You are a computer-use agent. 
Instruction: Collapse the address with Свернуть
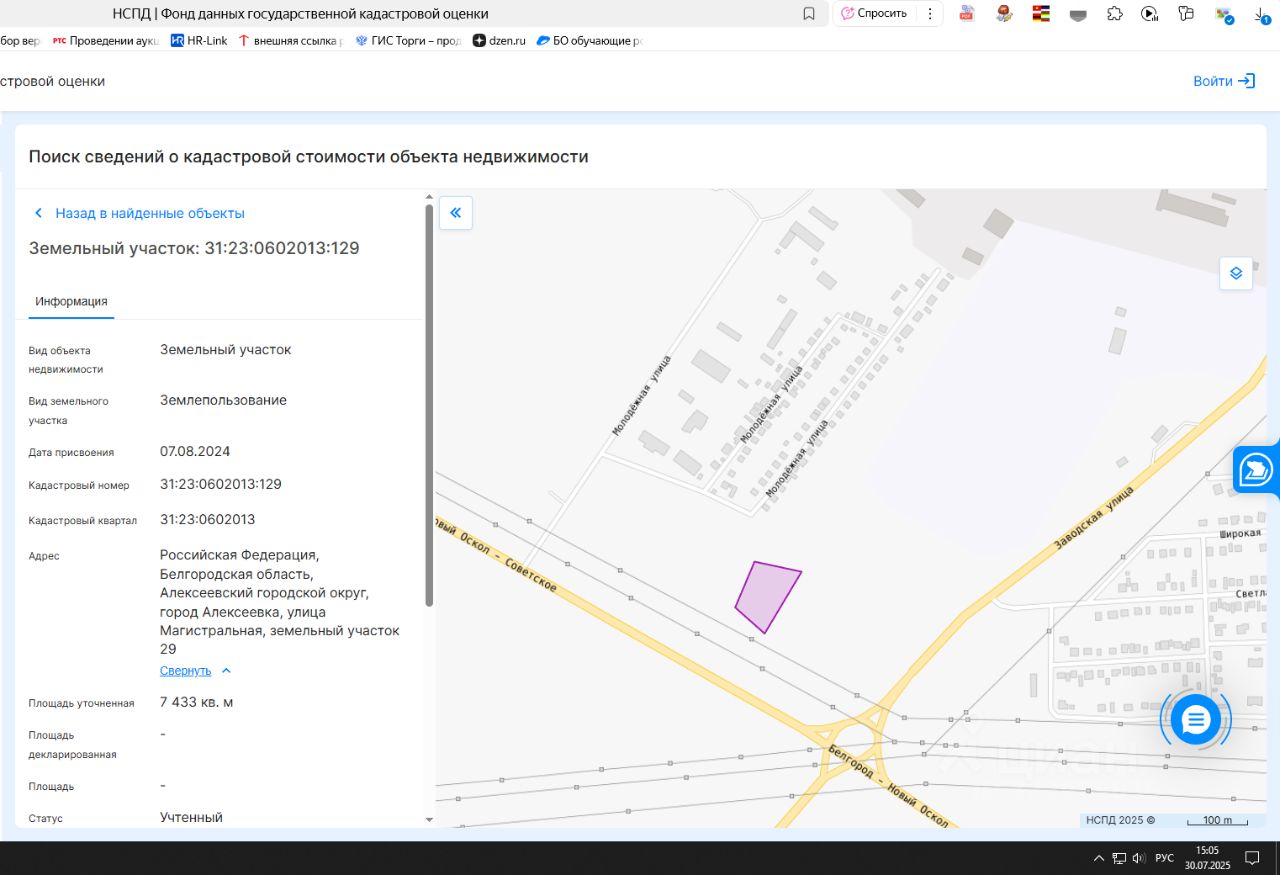[x=195, y=670]
